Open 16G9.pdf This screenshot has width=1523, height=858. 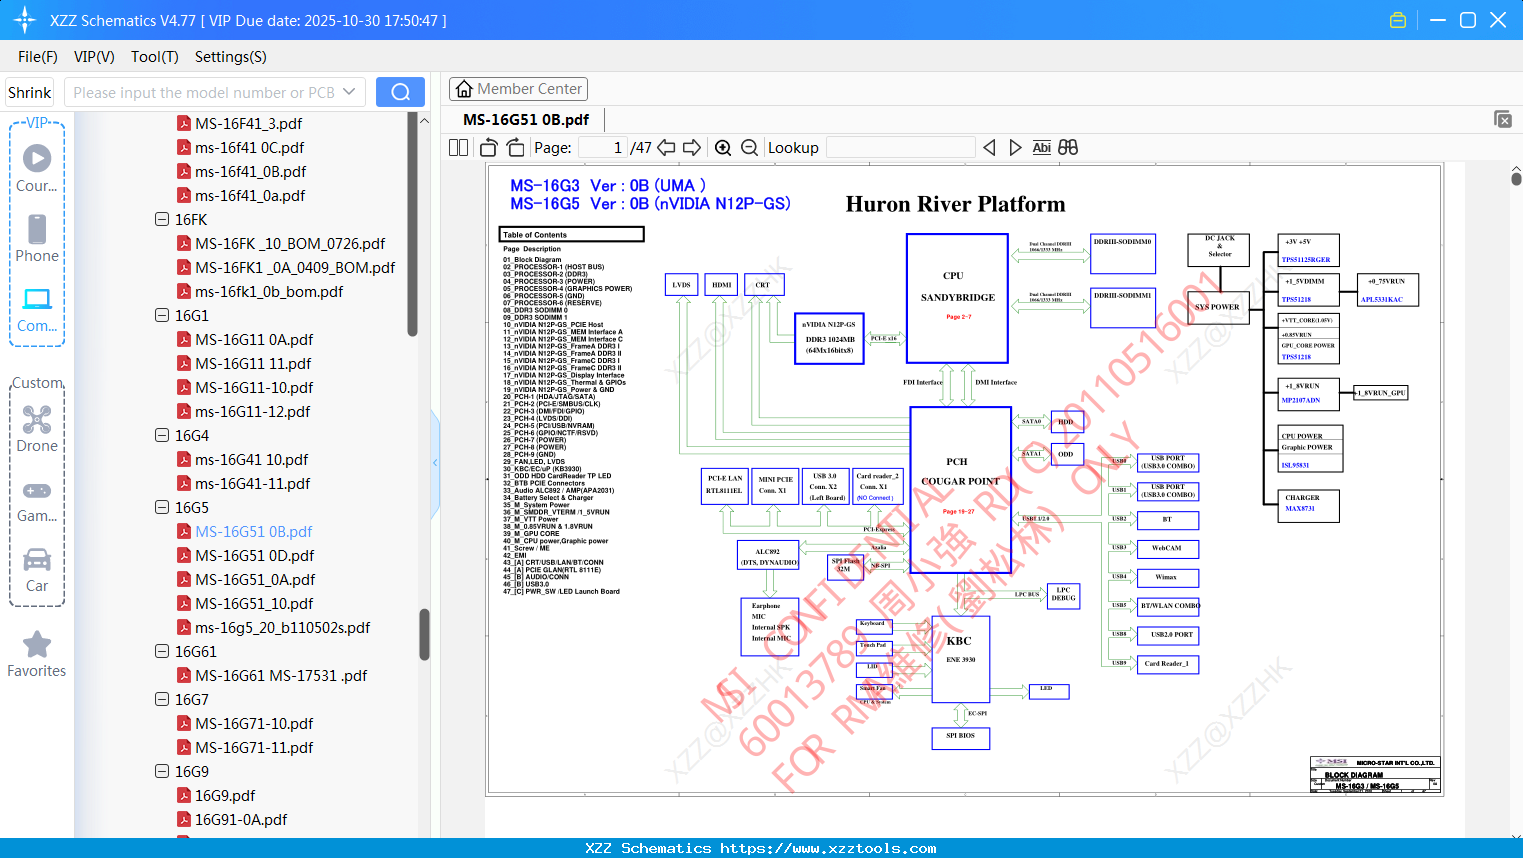click(x=224, y=795)
